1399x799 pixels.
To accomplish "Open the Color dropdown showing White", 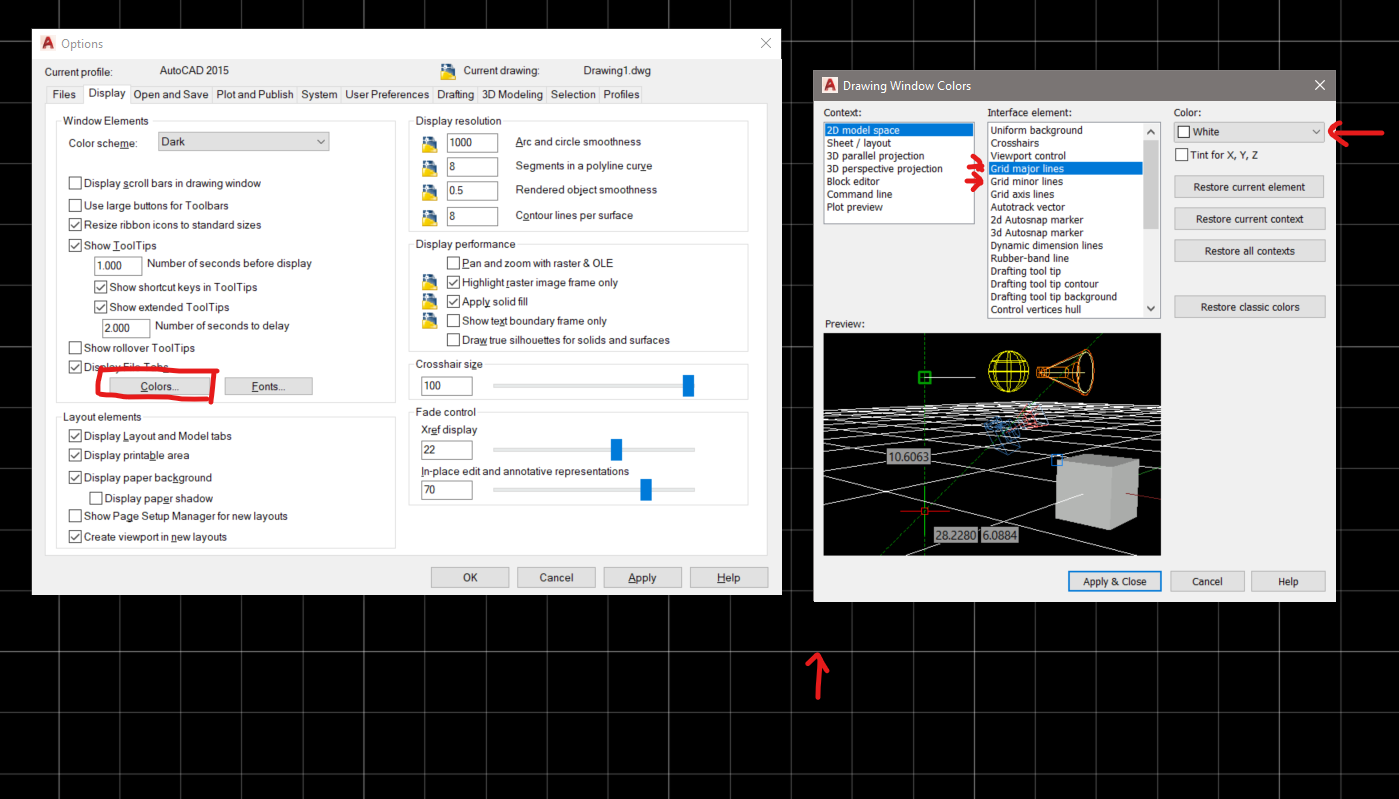I will (x=1247, y=131).
